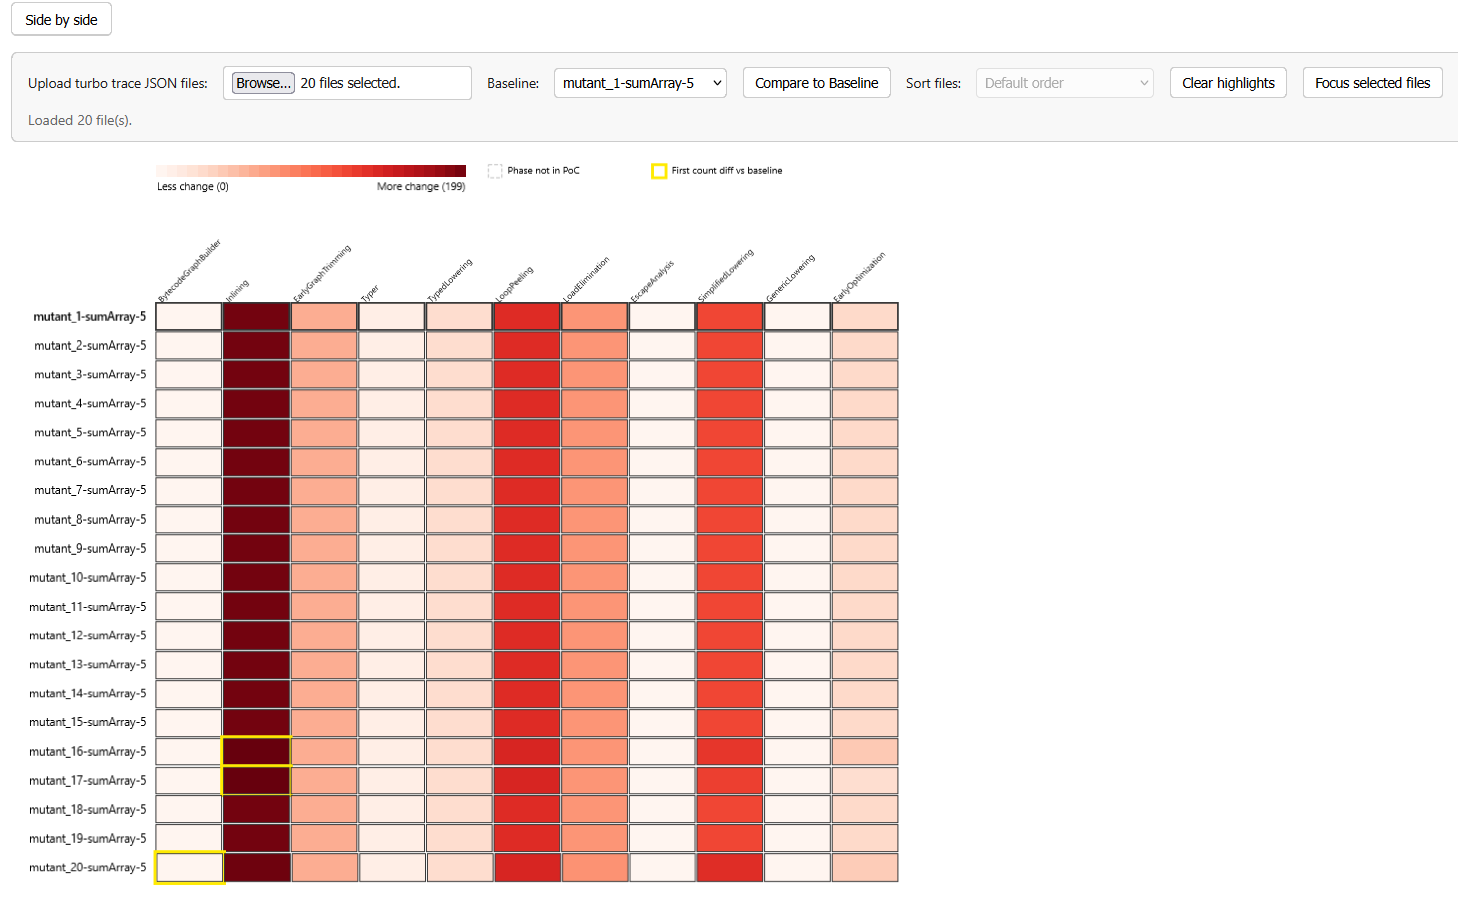This screenshot has width=1458, height=900.
Task: Click the mutant_19-sumArray-5 row label
Action: [88, 838]
